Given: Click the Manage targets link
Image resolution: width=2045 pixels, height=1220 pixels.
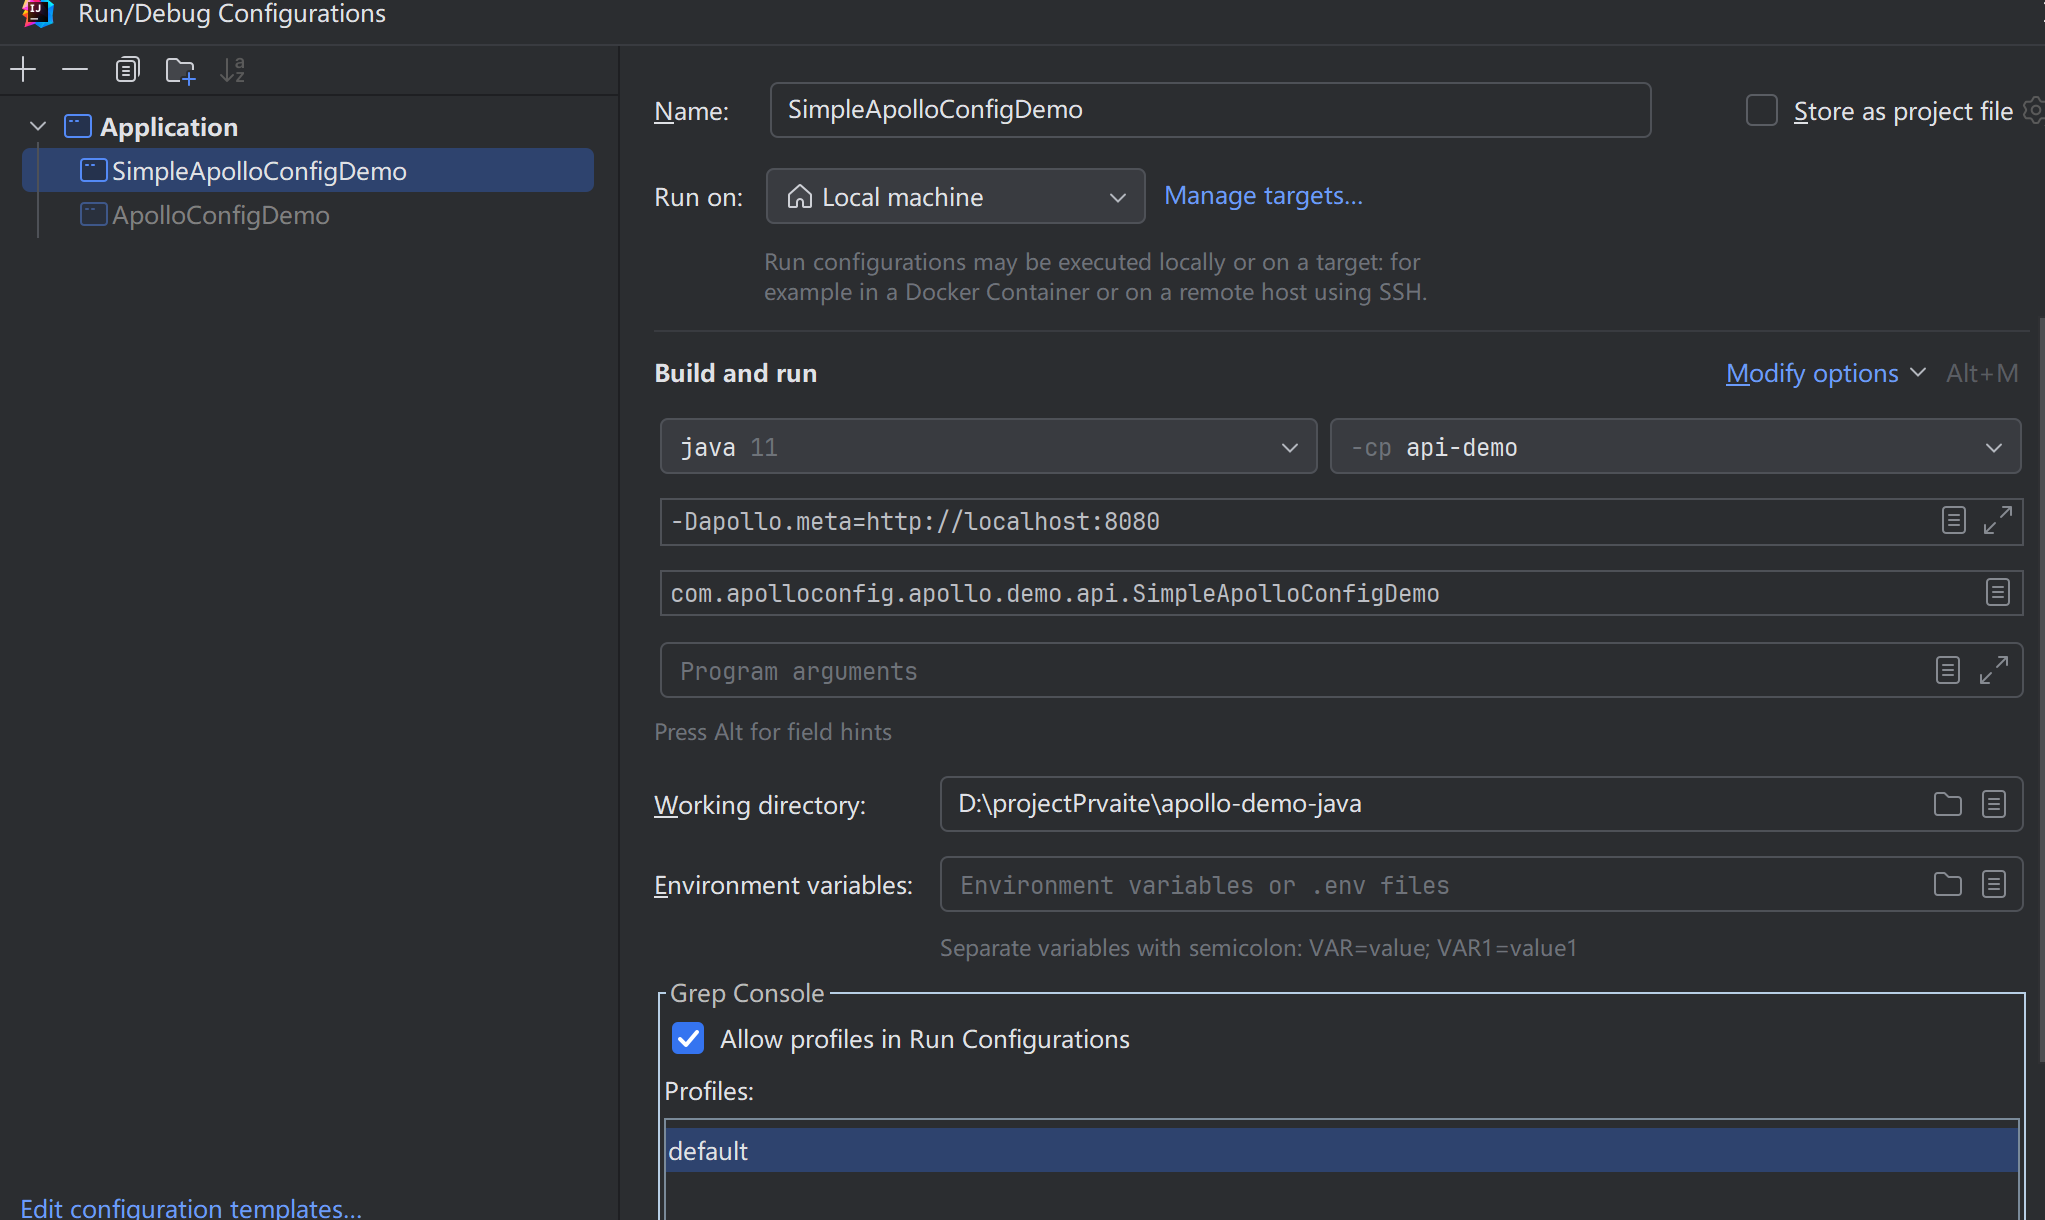Looking at the screenshot, I should (x=1262, y=195).
